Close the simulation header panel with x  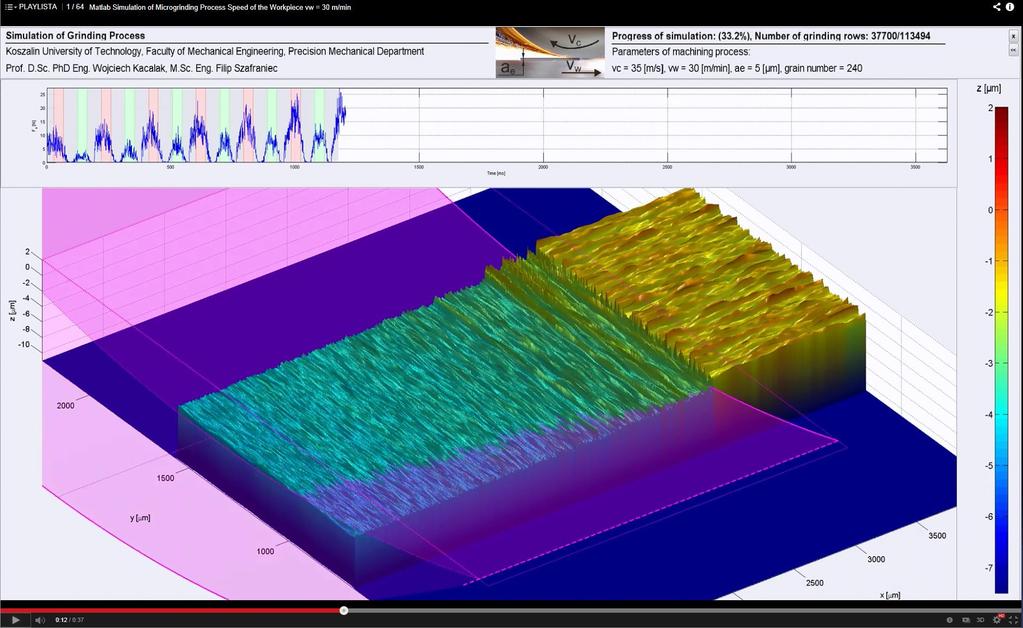tap(1013, 37)
